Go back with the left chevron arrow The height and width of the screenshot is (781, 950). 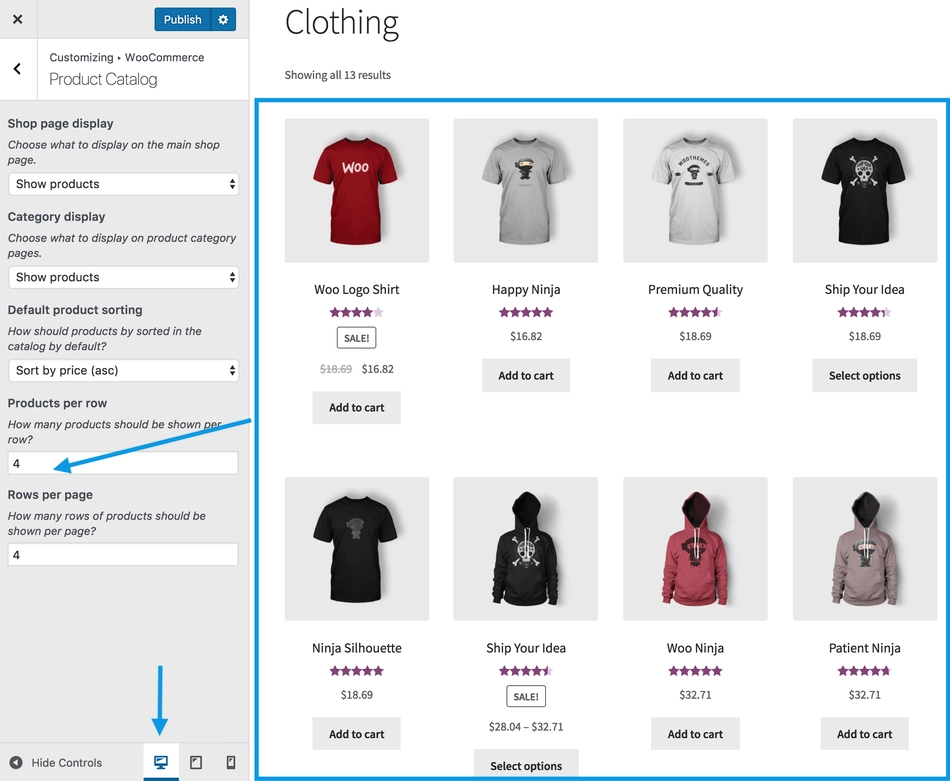coord(18,68)
